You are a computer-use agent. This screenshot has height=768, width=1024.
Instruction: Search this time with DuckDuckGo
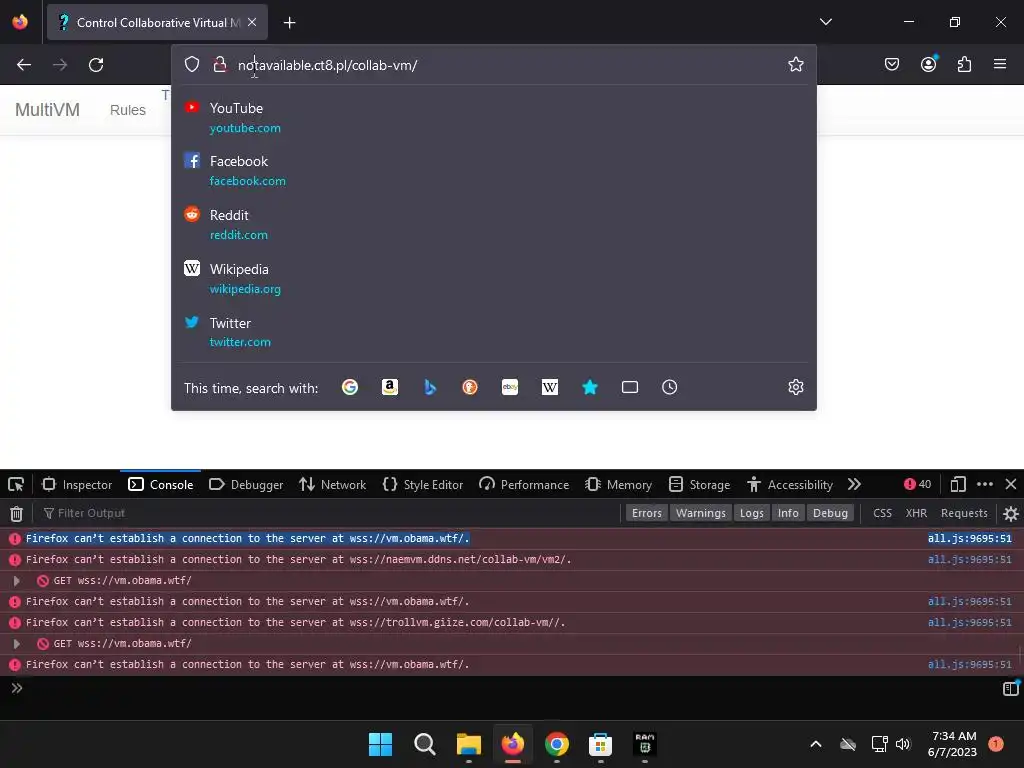point(470,387)
